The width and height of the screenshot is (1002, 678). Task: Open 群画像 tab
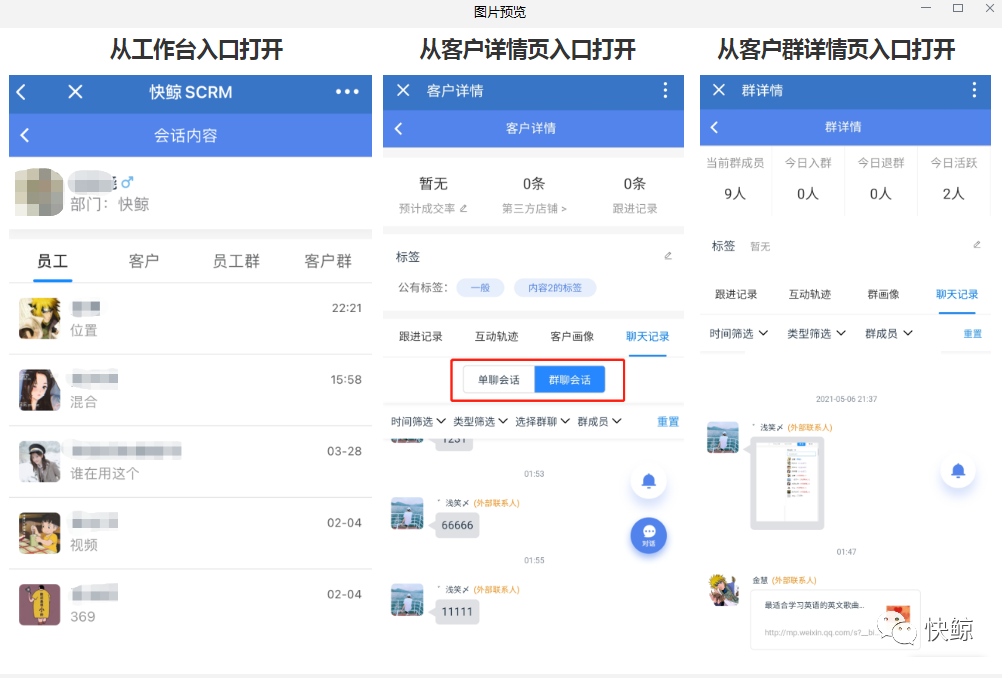point(883,294)
